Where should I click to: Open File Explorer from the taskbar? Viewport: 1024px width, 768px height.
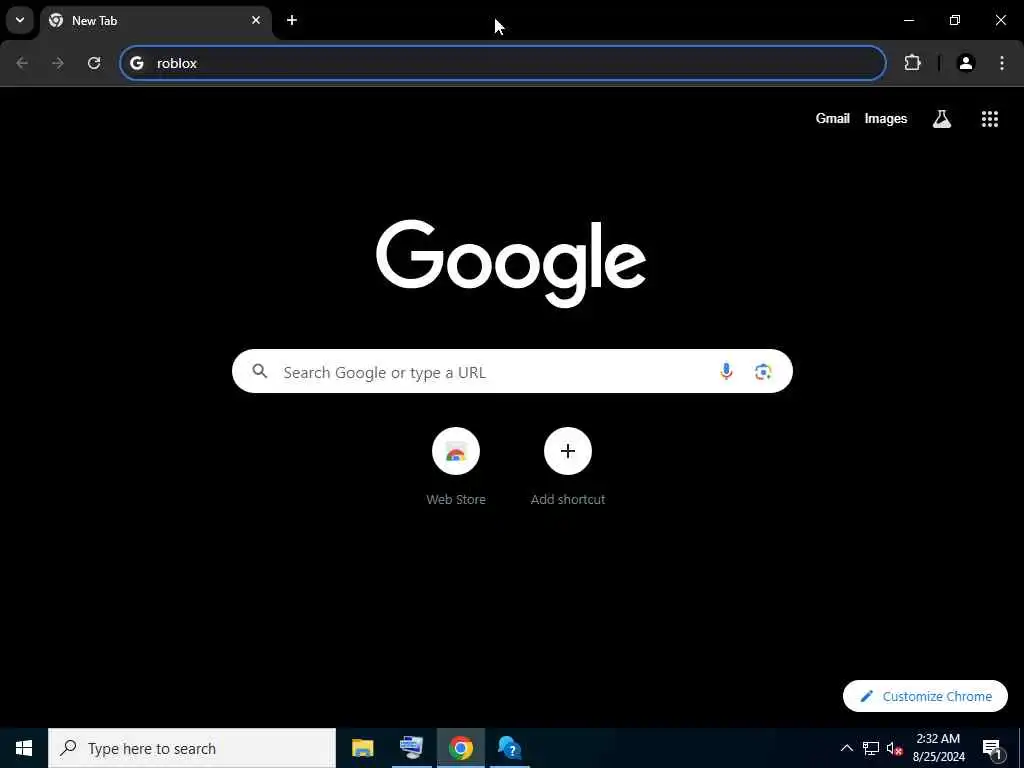tap(362, 748)
